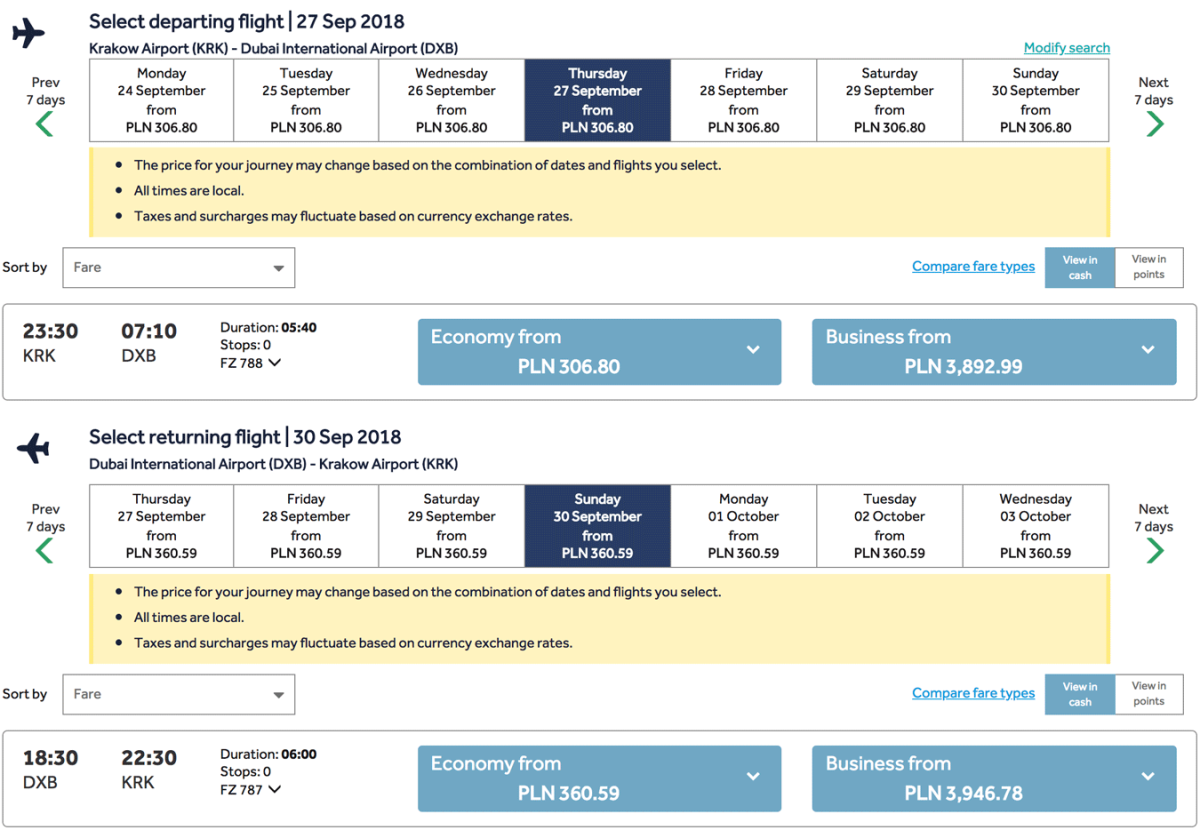Expand flight FZ 788 details
This screenshot has height=830, width=1200.
250,363
